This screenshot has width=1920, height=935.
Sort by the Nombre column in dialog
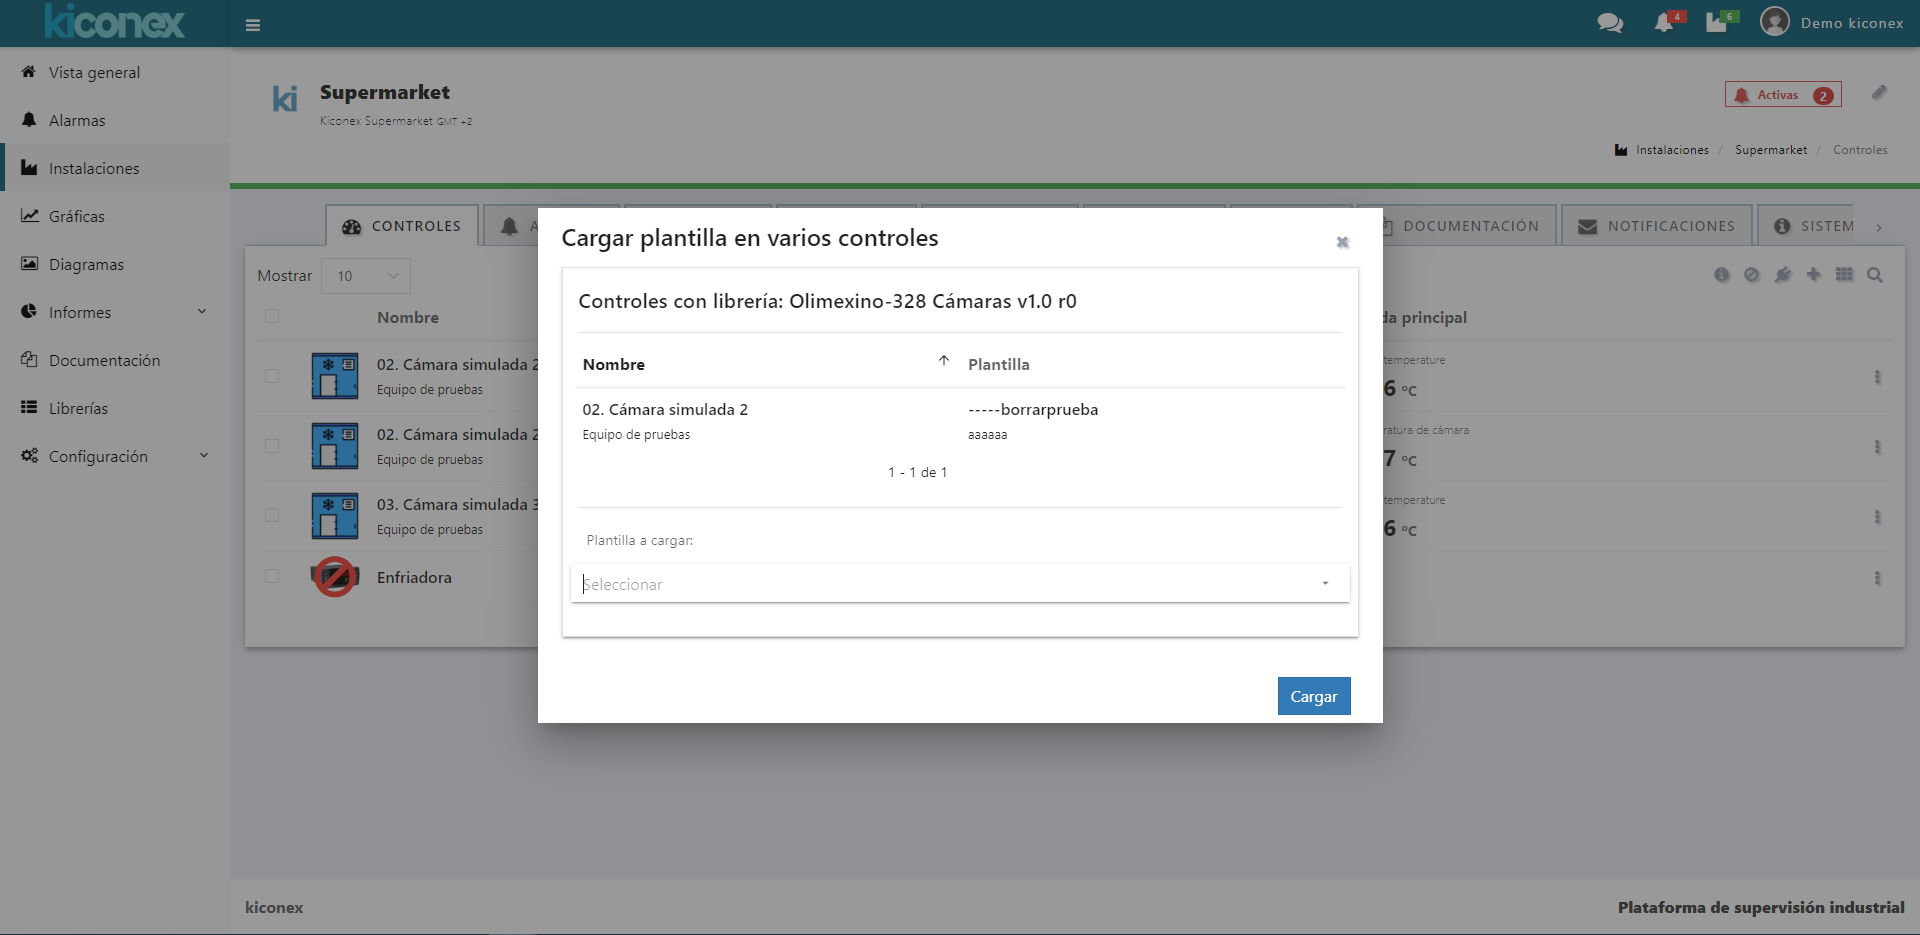pyautogui.click(x=614, y=364)
